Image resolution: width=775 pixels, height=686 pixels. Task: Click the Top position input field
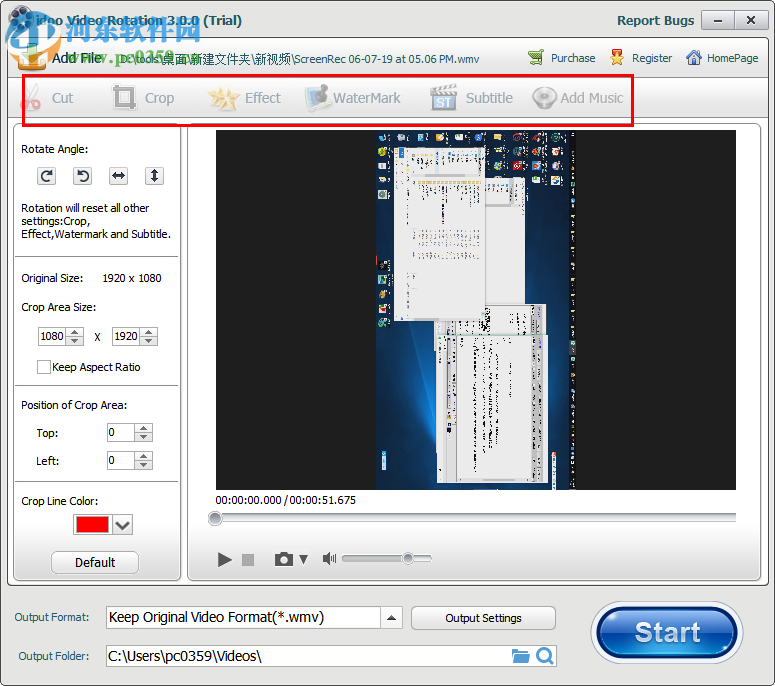[x=121, y=432]
